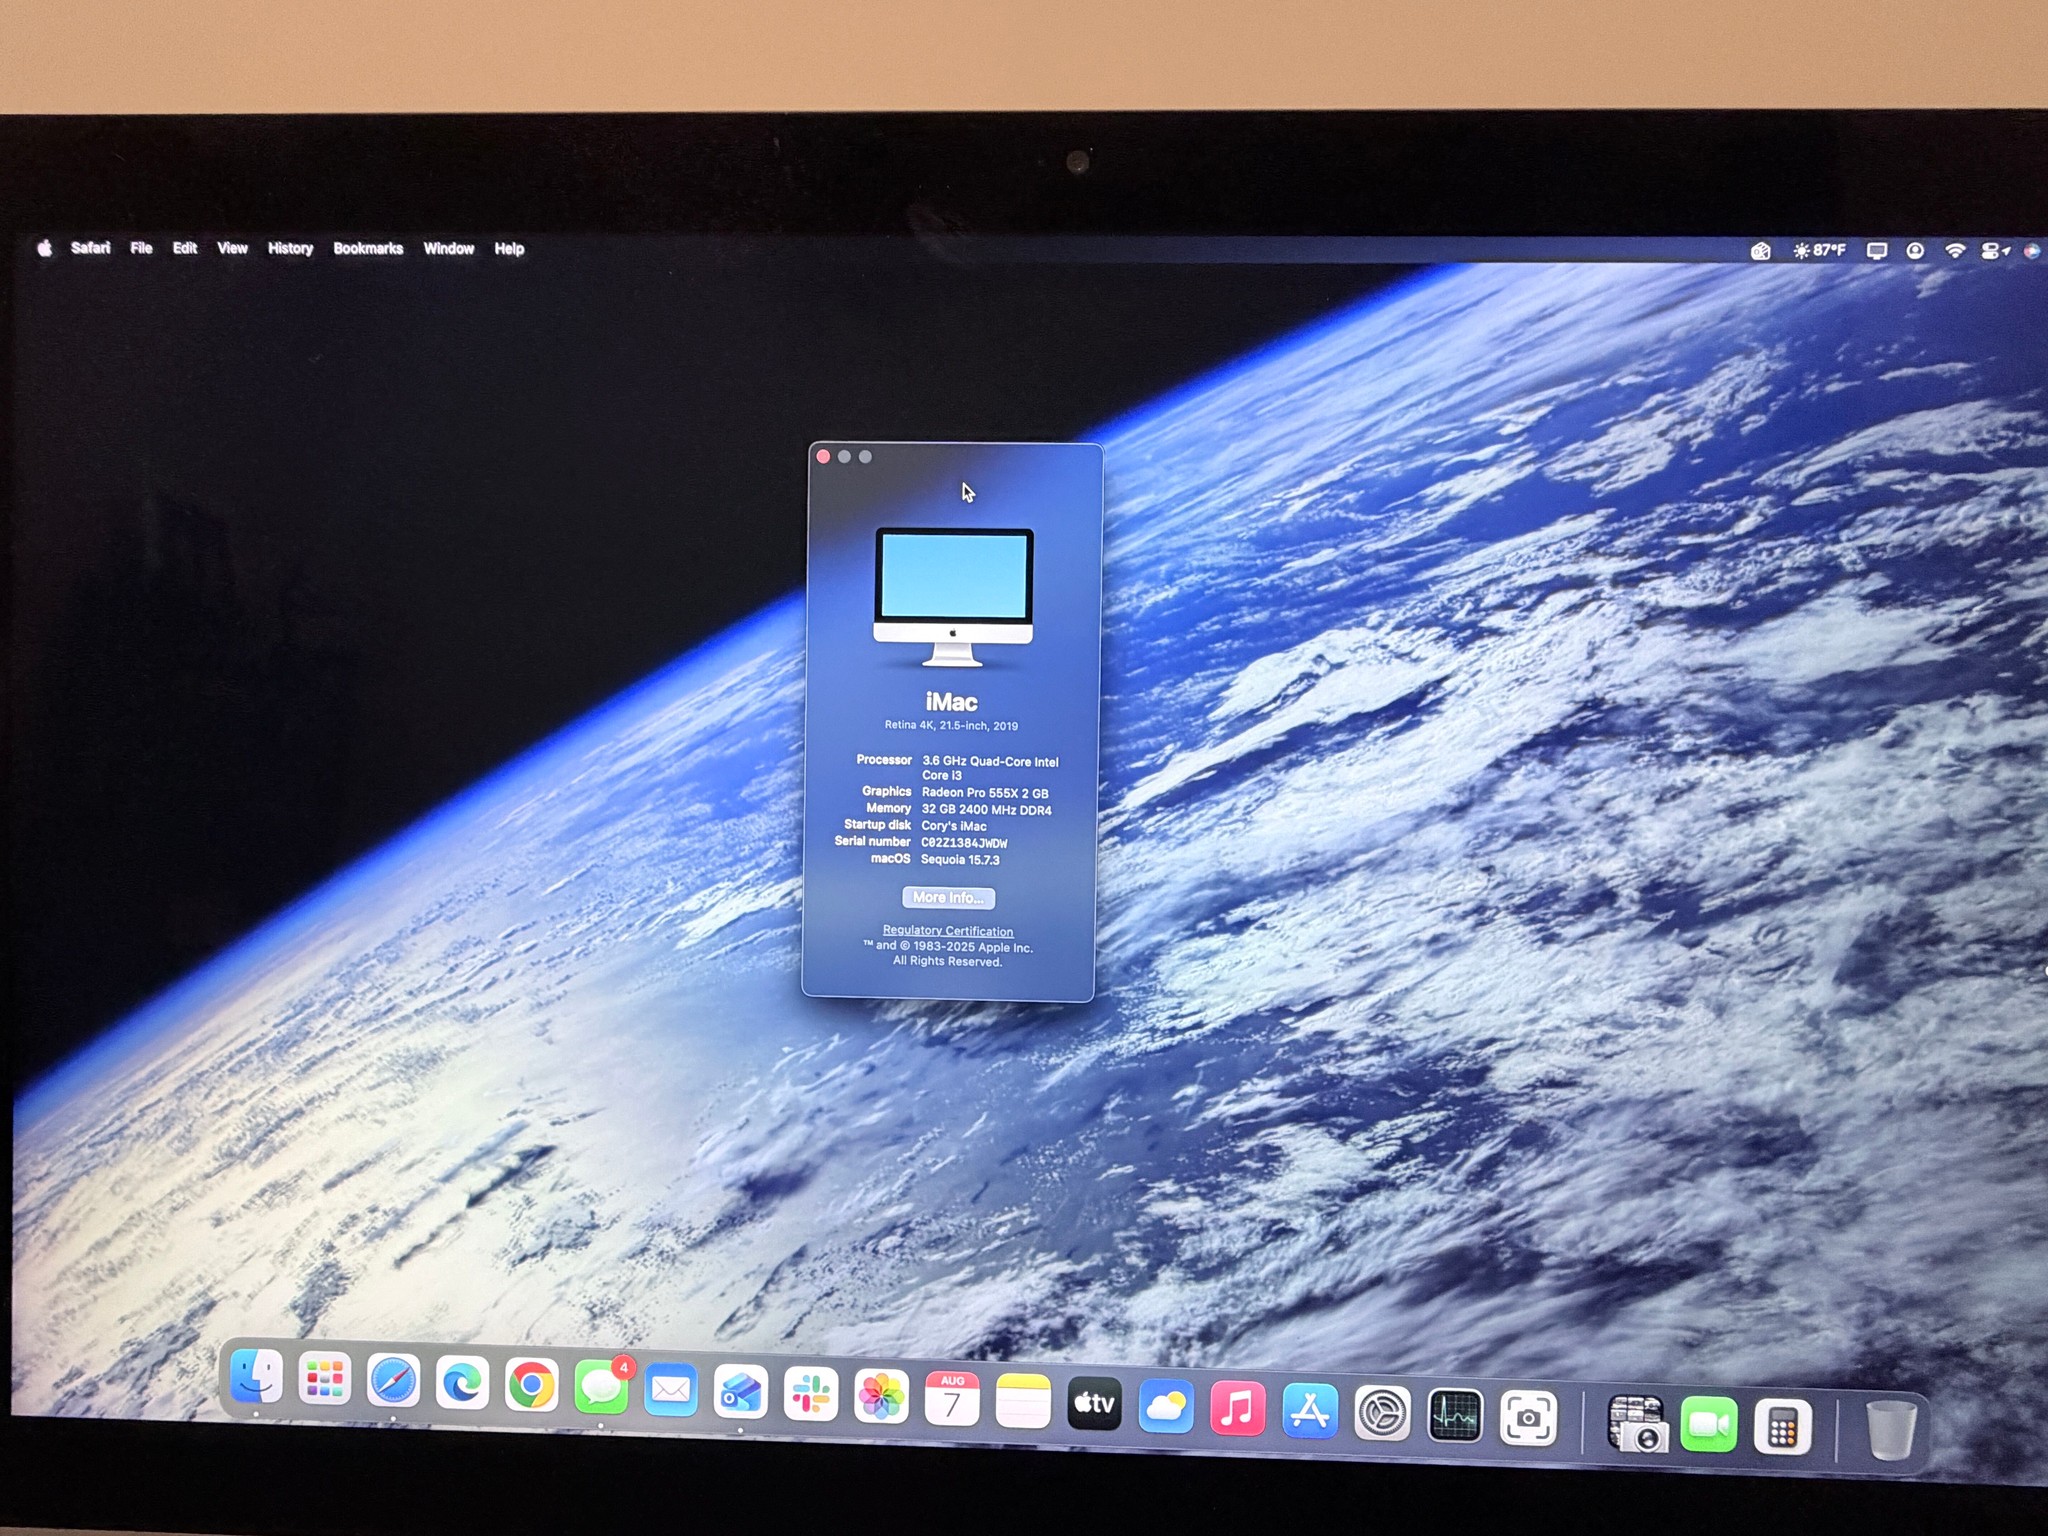
Task: Open the History menu
Action: pos(290,248)
